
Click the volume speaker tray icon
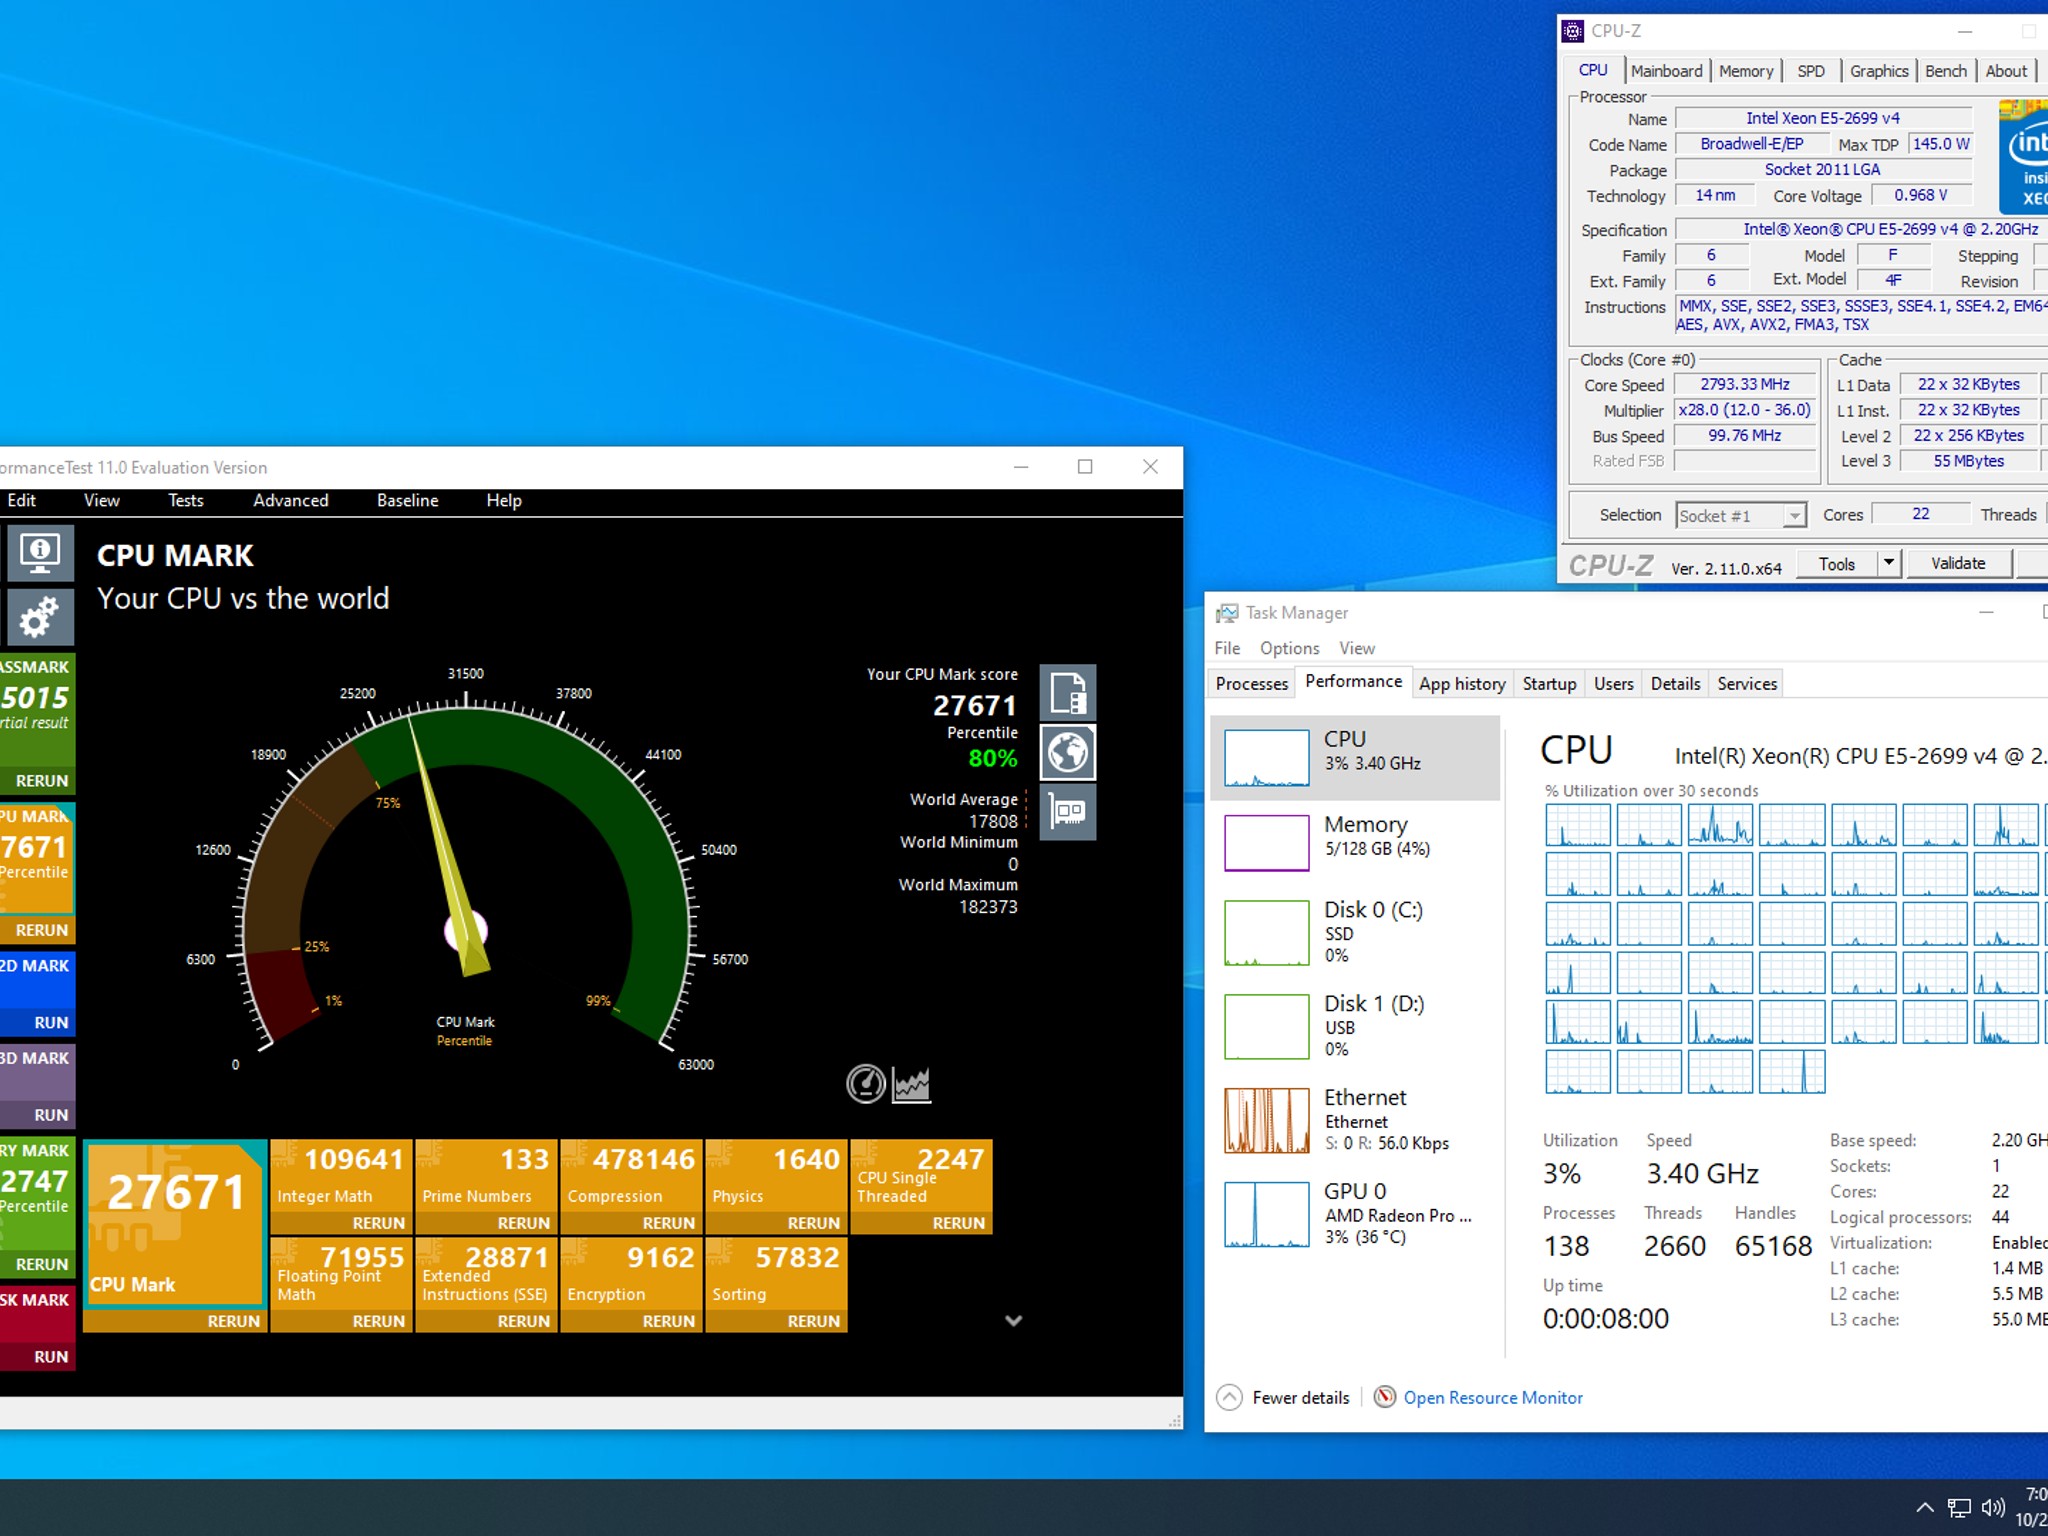click(x=1994, y=1507)
